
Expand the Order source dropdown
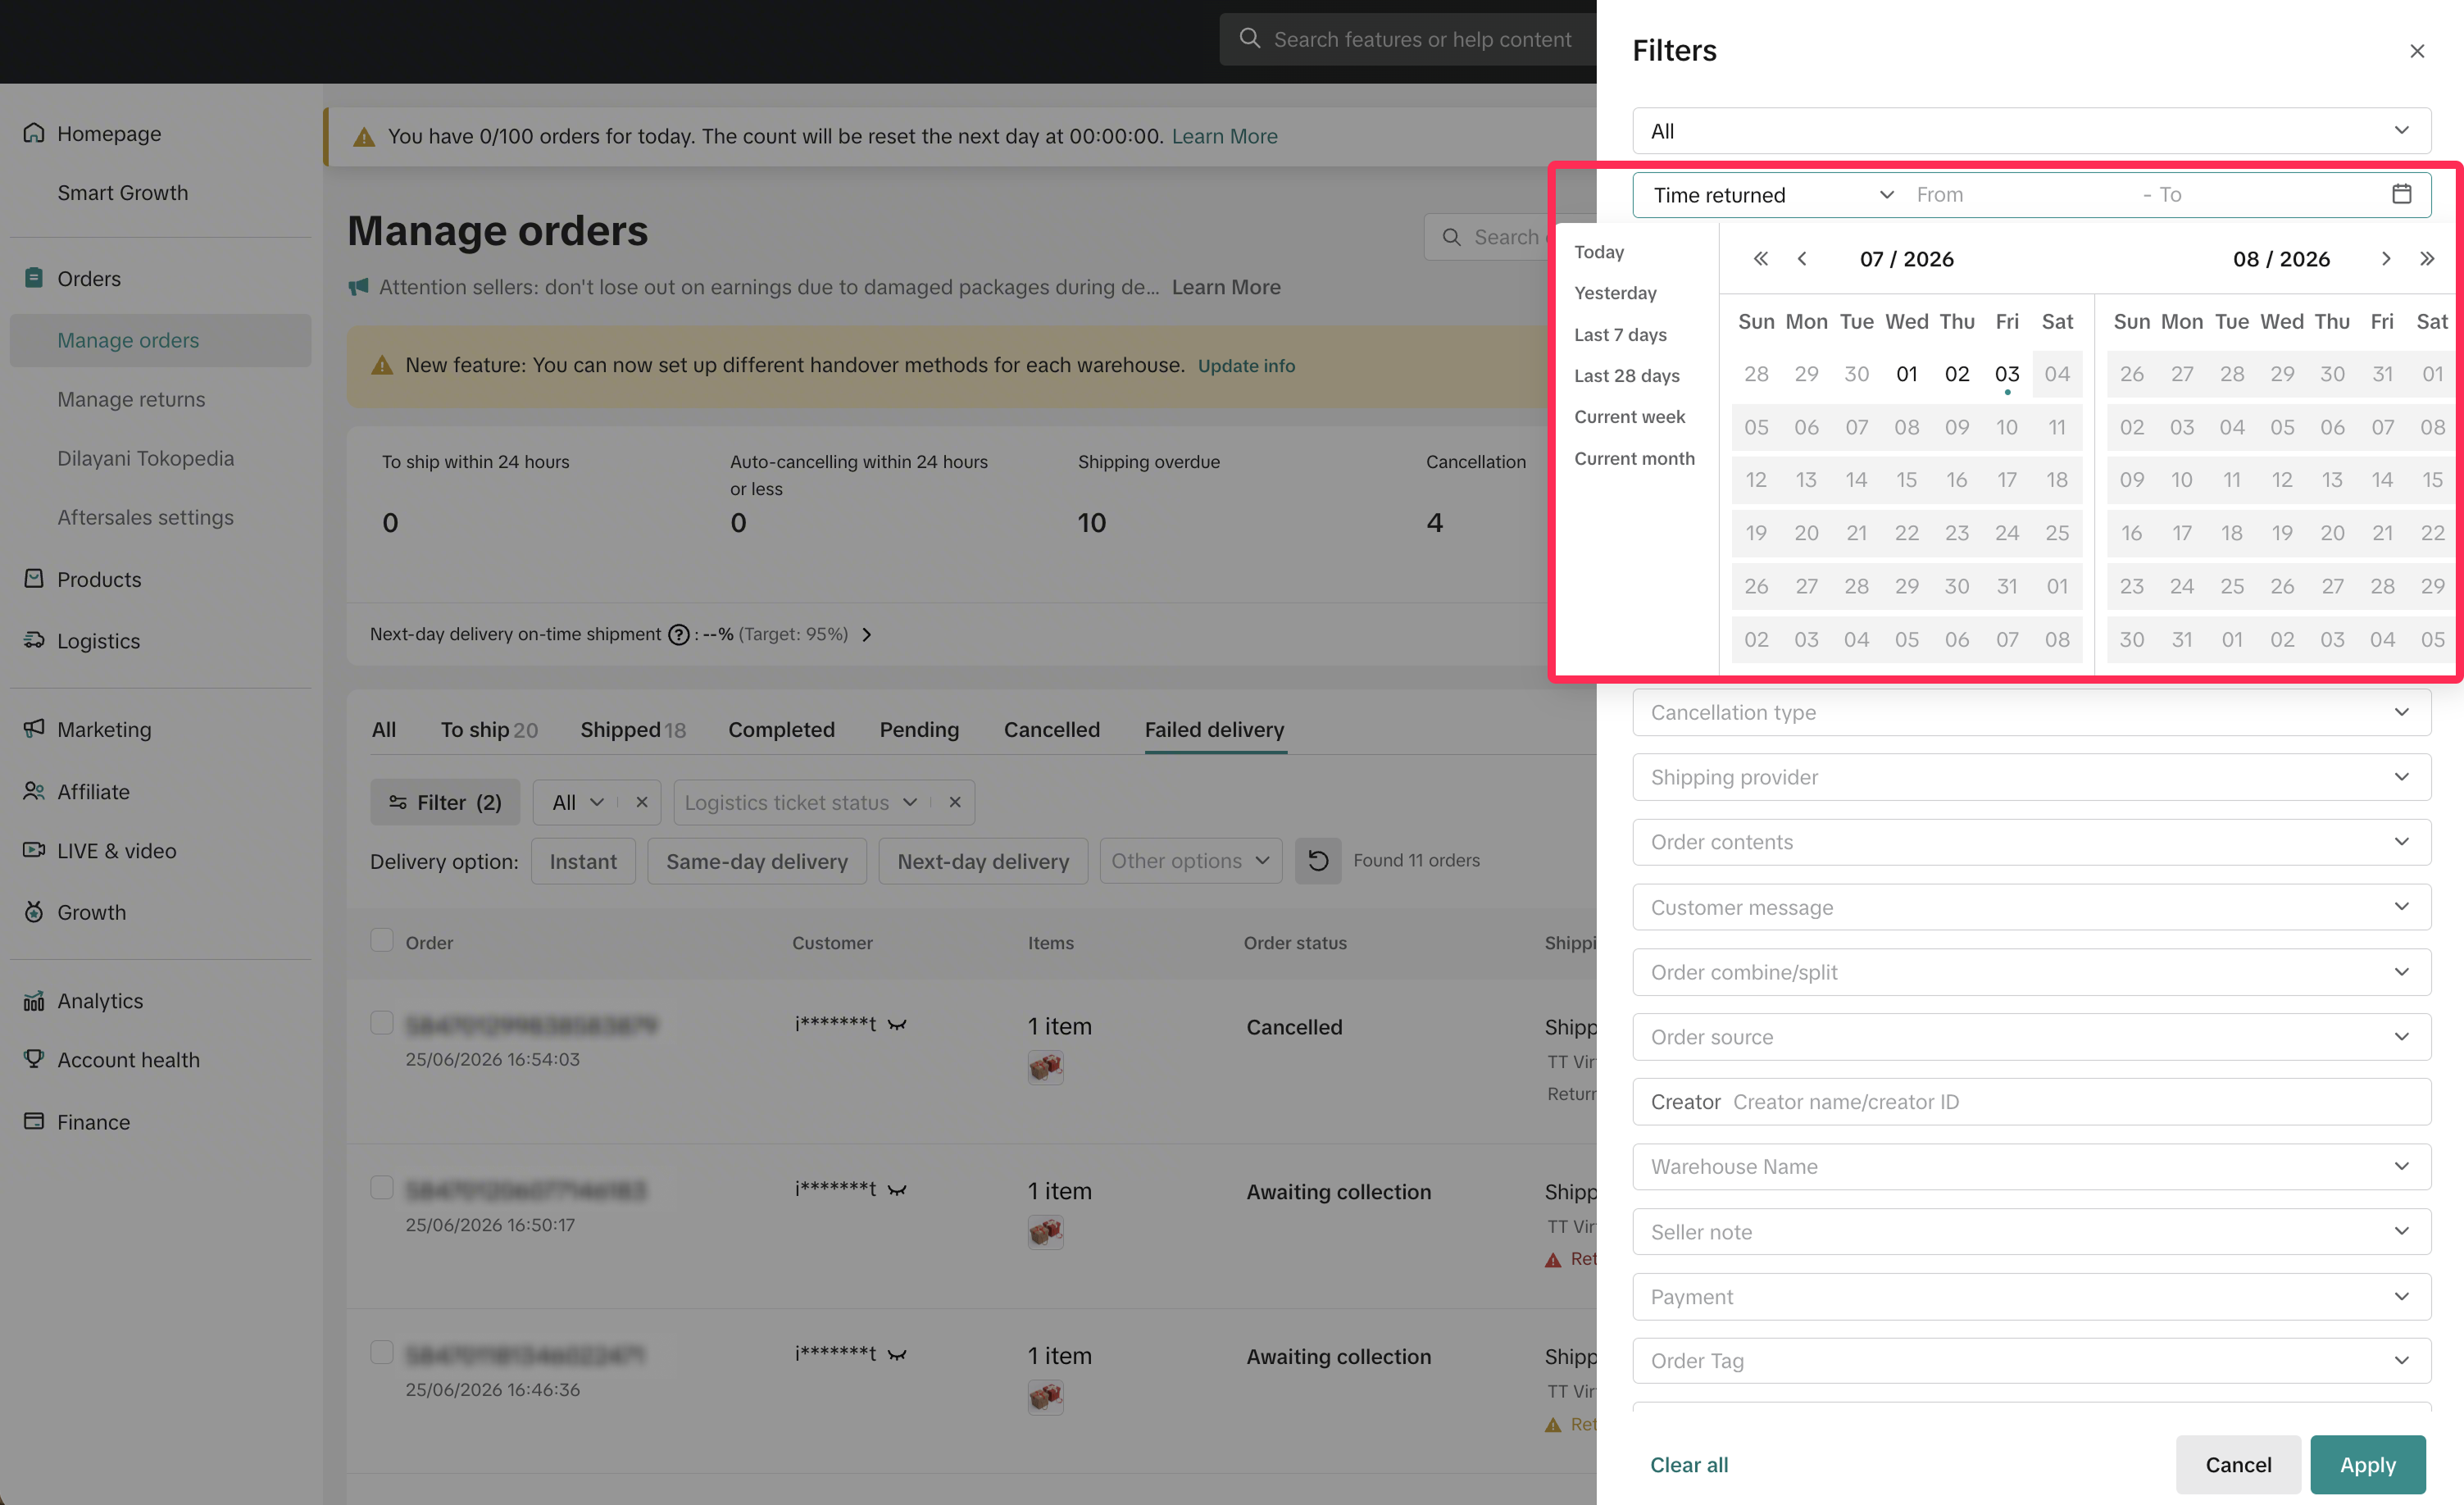[2031, 1037]
